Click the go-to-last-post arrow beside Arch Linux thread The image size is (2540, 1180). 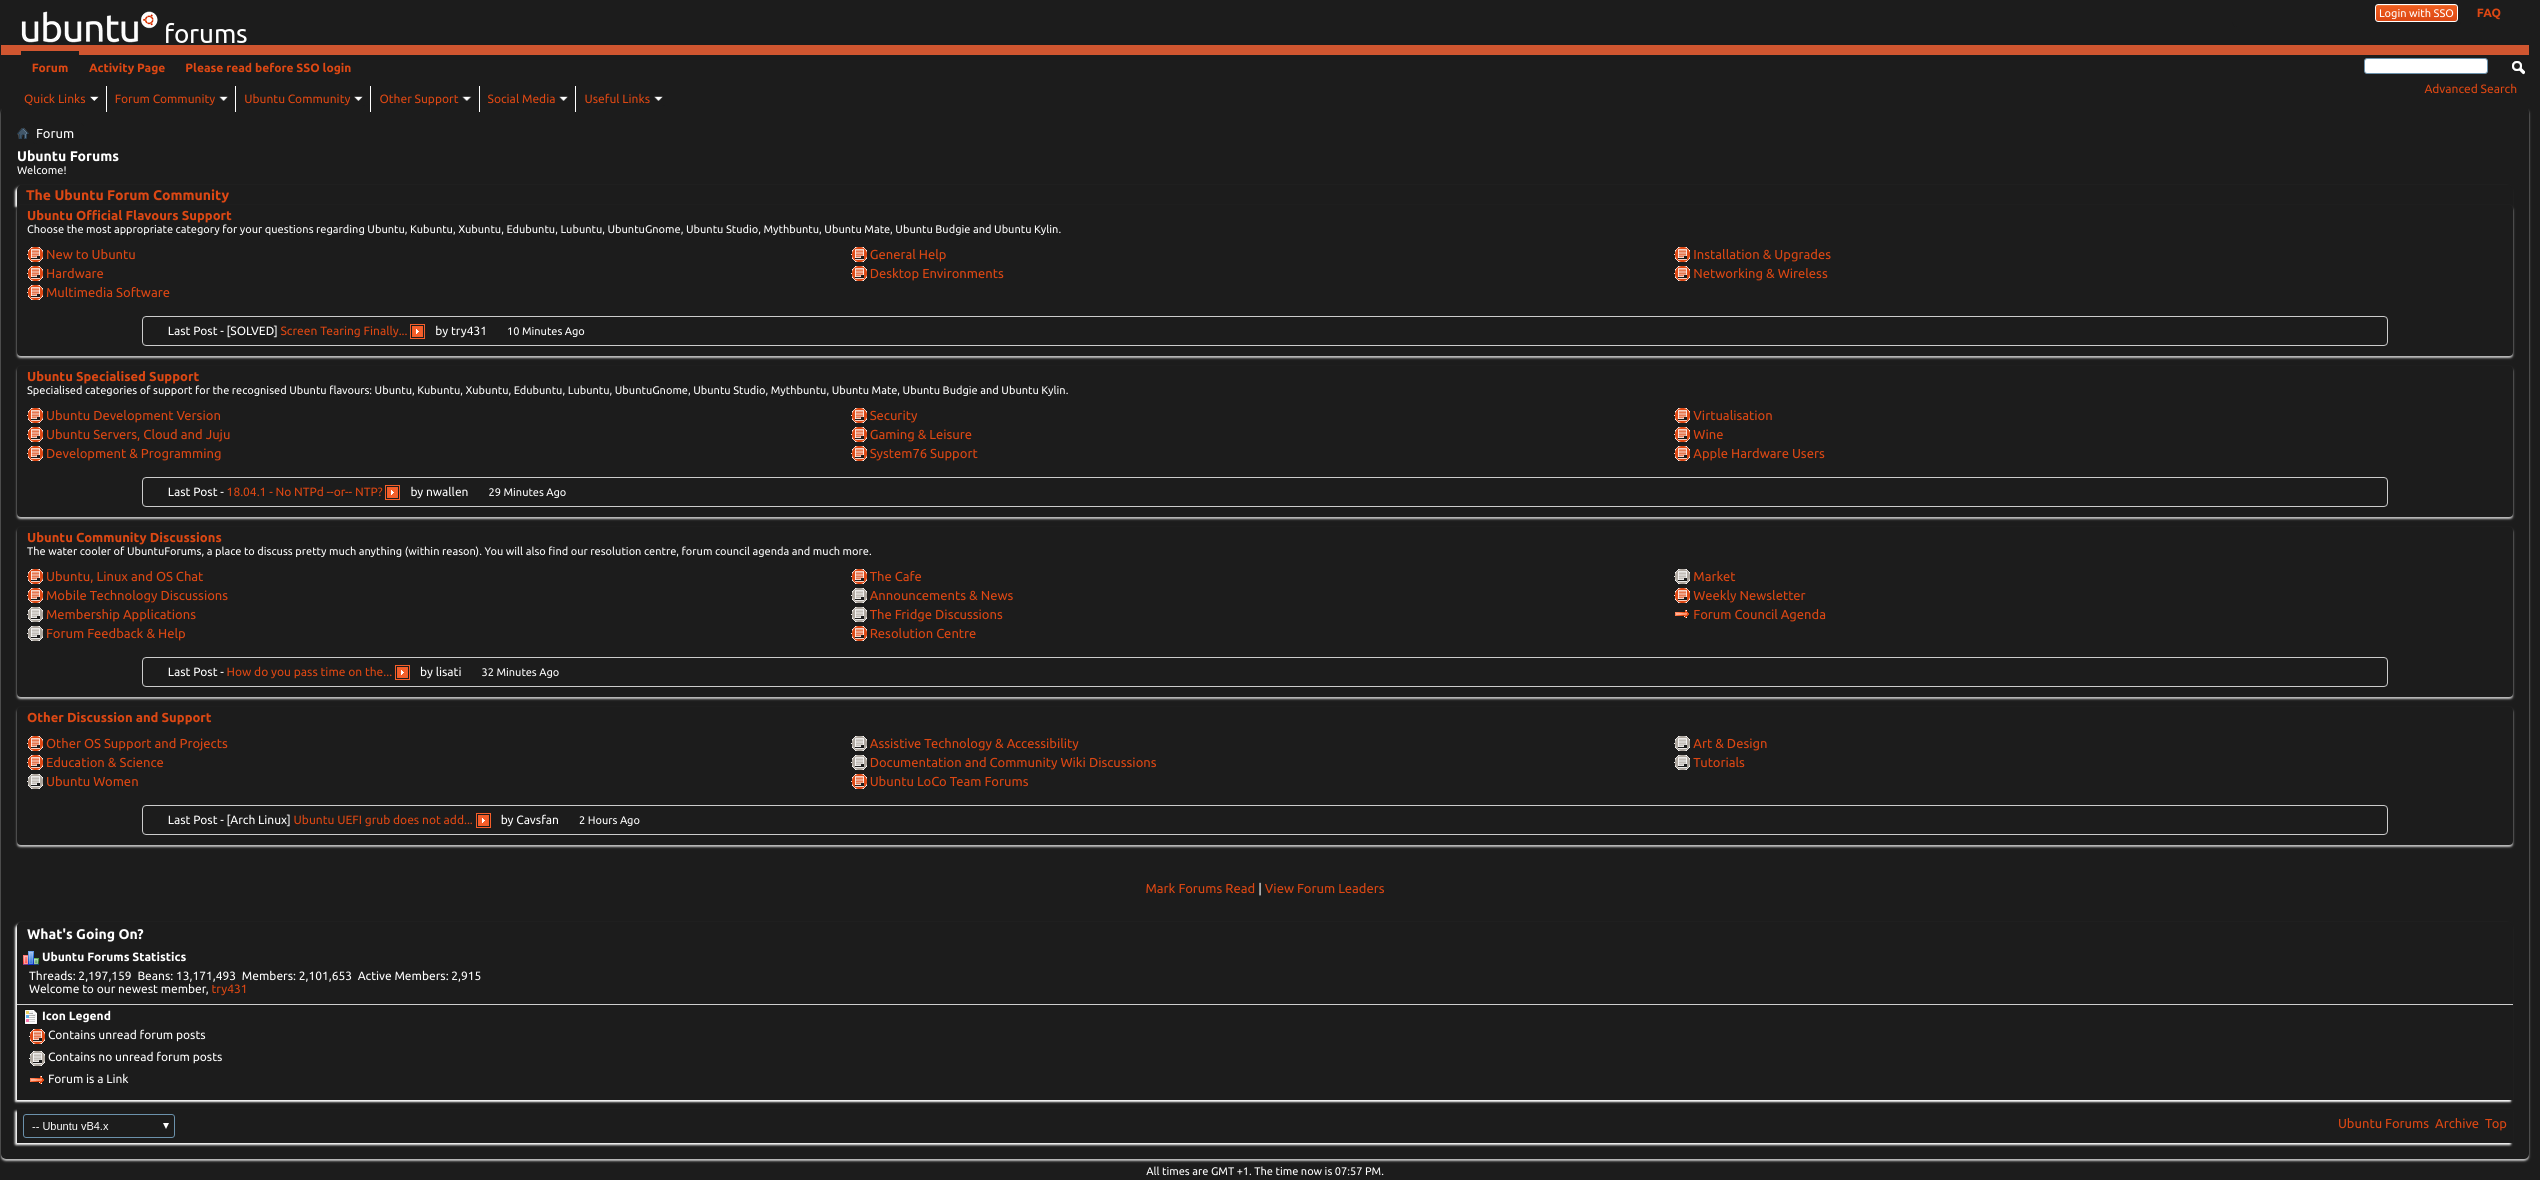pos(483,820)
